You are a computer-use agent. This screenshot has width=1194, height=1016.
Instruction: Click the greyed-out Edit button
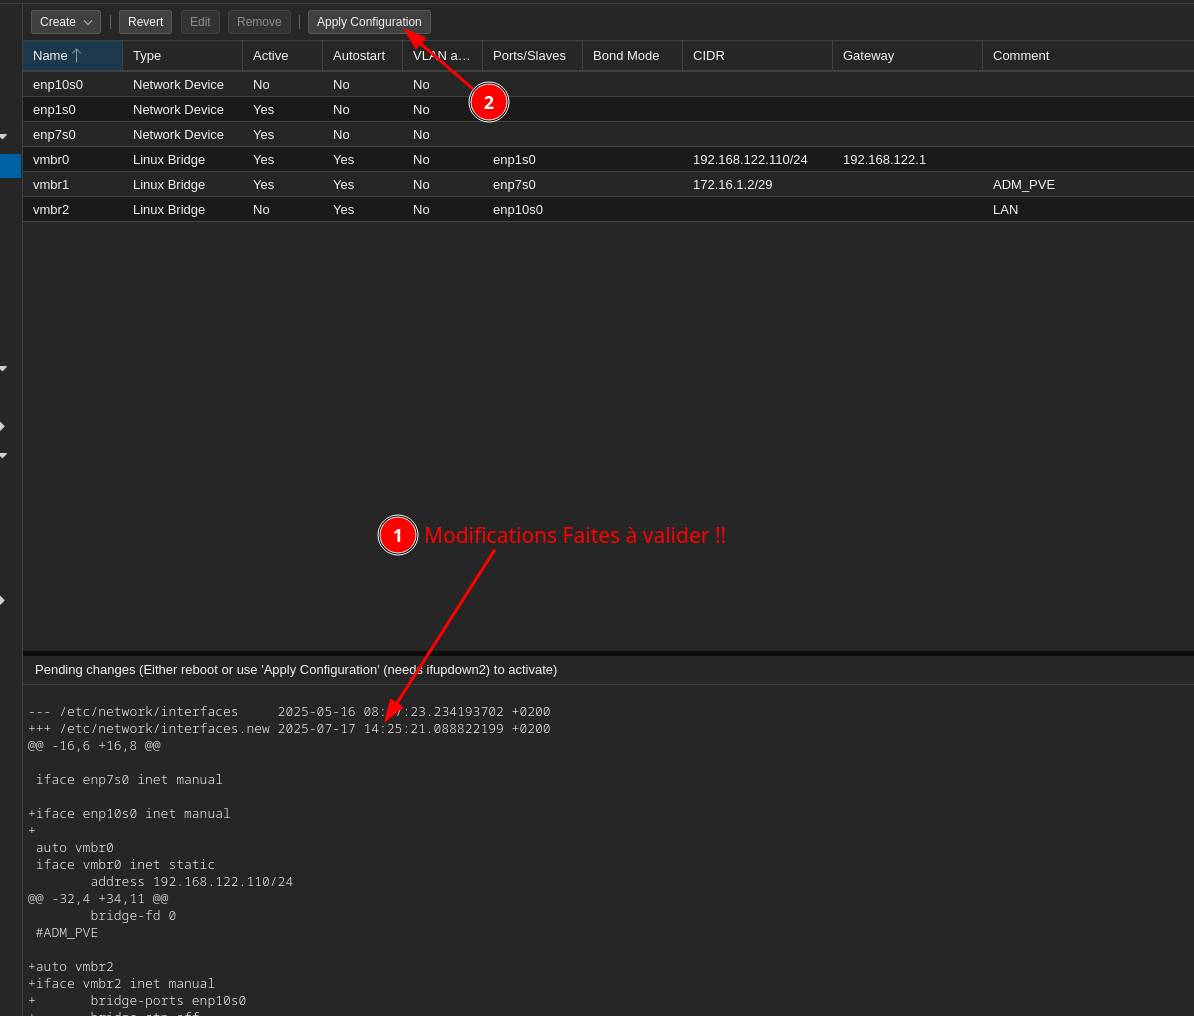(200, 22)
